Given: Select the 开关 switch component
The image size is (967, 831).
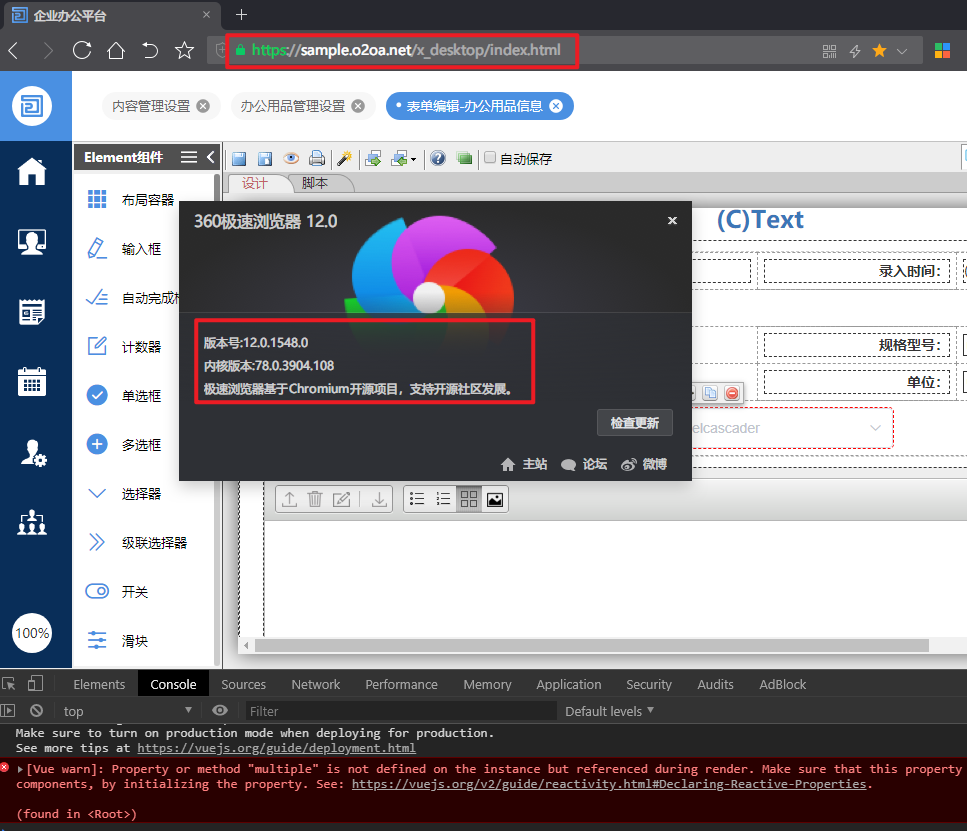Looking at the screenshot, I should (135, 592).
